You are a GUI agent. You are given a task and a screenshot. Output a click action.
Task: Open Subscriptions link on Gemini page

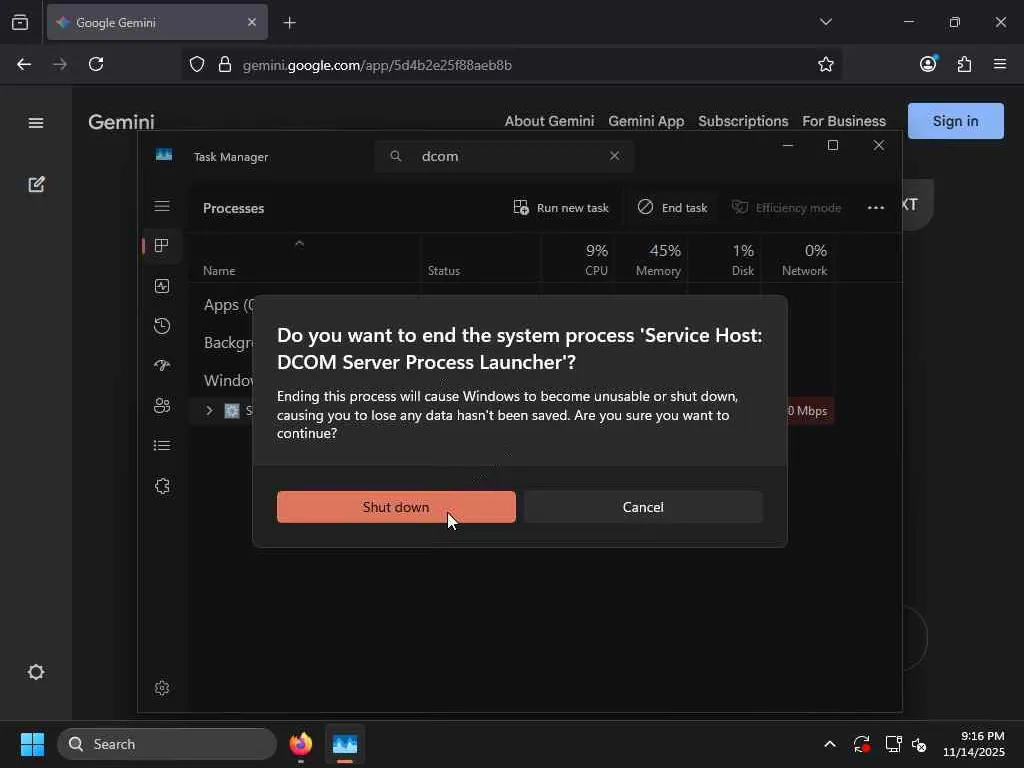(743, 121)
